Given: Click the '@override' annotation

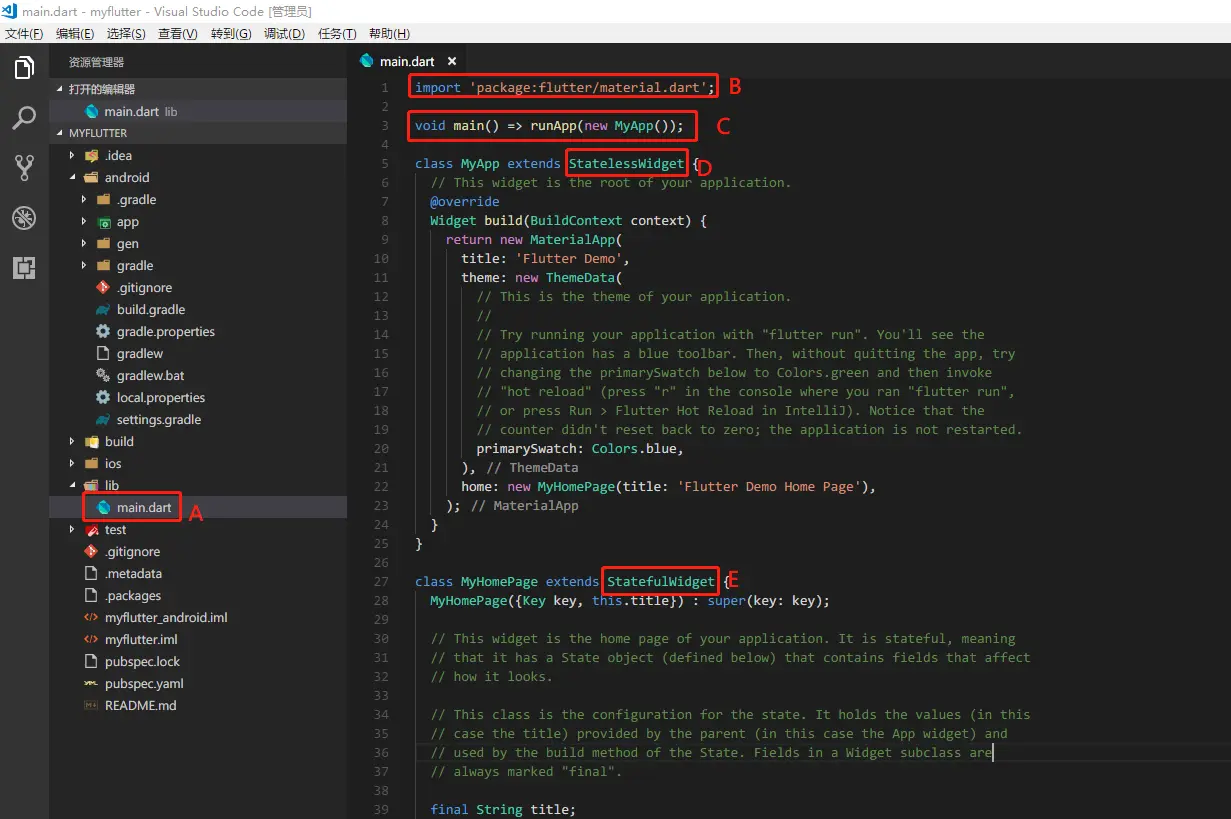Looking at the screenshot, I should click(465, 201).
